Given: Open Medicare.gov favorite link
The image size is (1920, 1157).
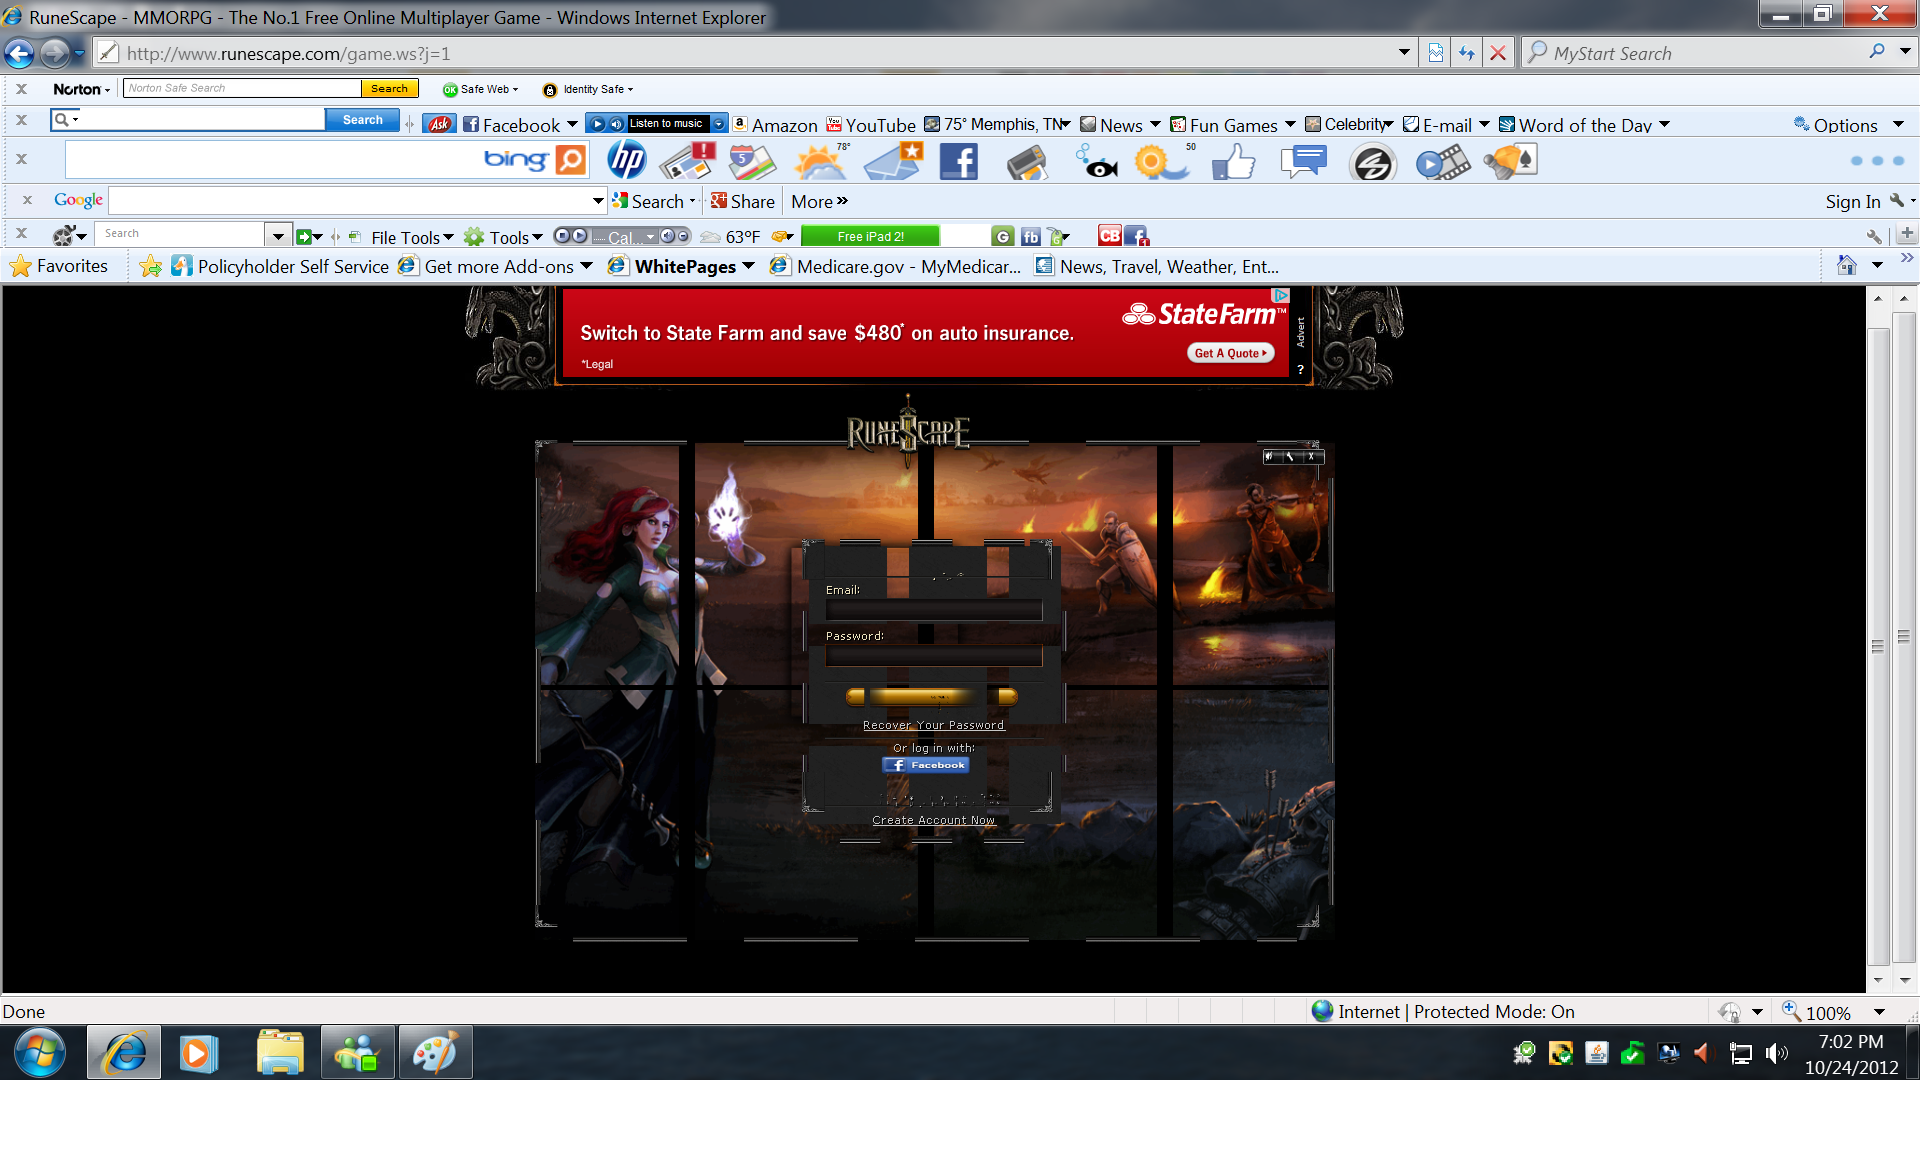Looking at the screenshot, I should (x=896, y=266).
